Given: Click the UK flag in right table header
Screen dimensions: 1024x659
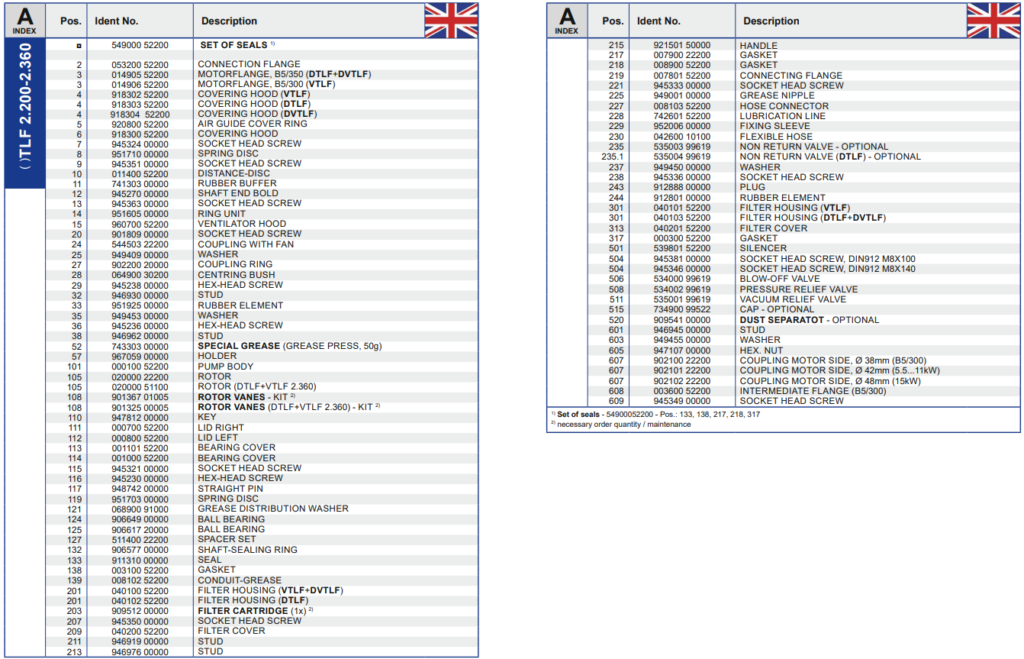Looking at the screenshot, I should (993, 20).
